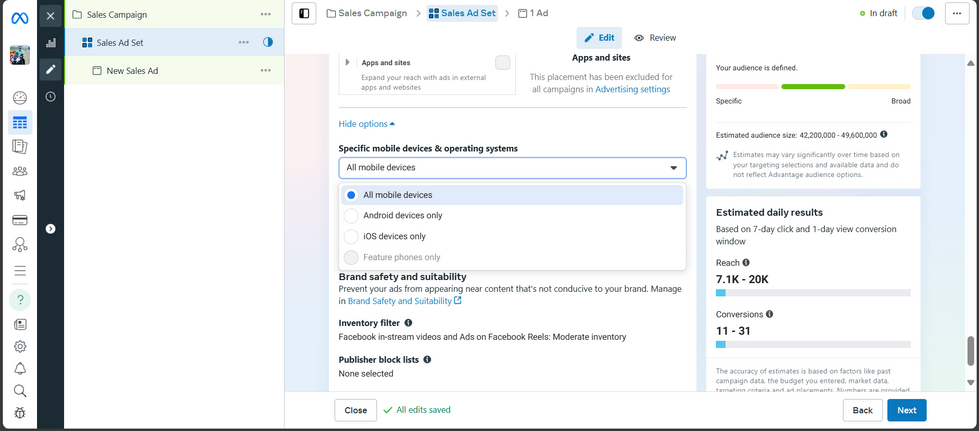979x431 pixels.
Task: Open Billing card icon
Action: click(x=20, y=220)
